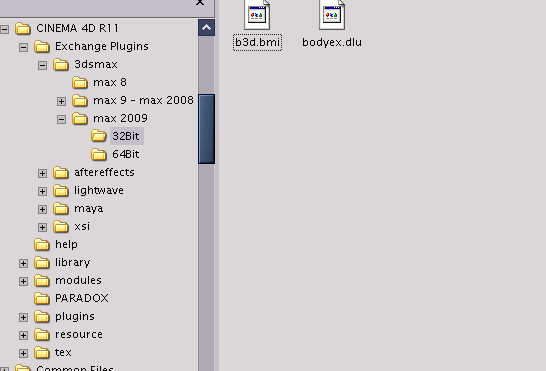Expand the aftereffects folder node
Screen dimensions: 546x371
[42, 173]
